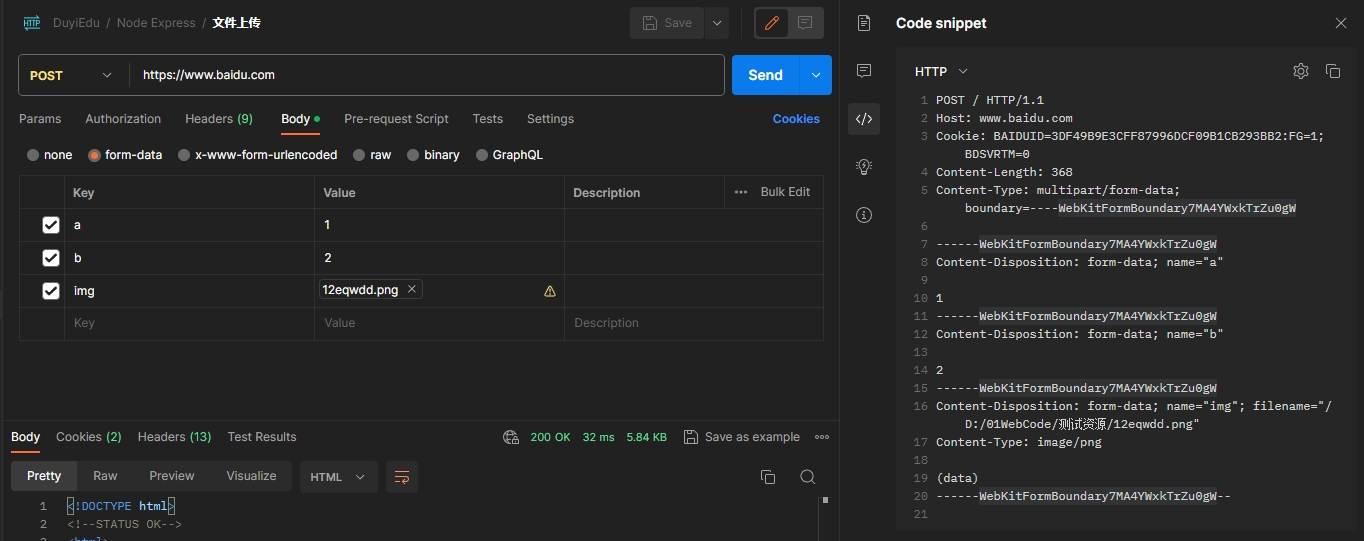Click Save as example
The height and width of the screenshot is (541, 1364).
pos(741,437)
